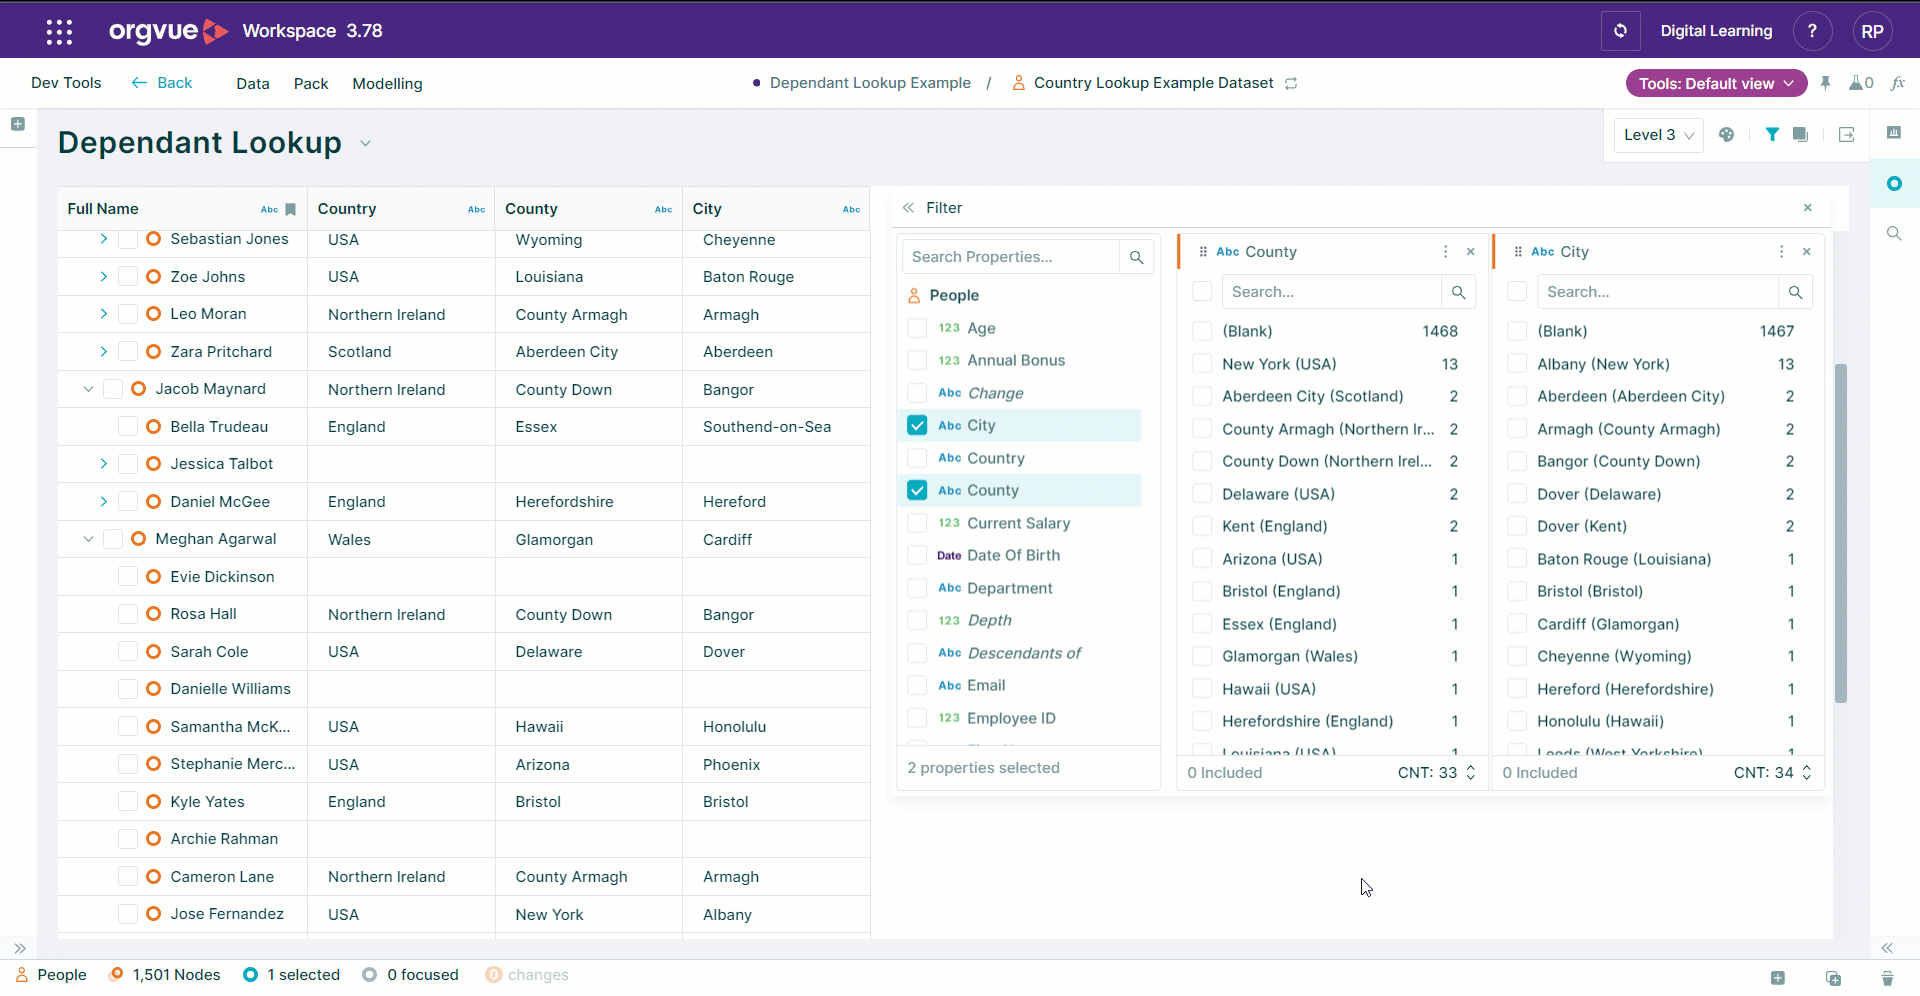The height and width of the screenshot is (996, 1920).
Task: Click the trash icon in status bar
Action: click(x=1886, y=977)
